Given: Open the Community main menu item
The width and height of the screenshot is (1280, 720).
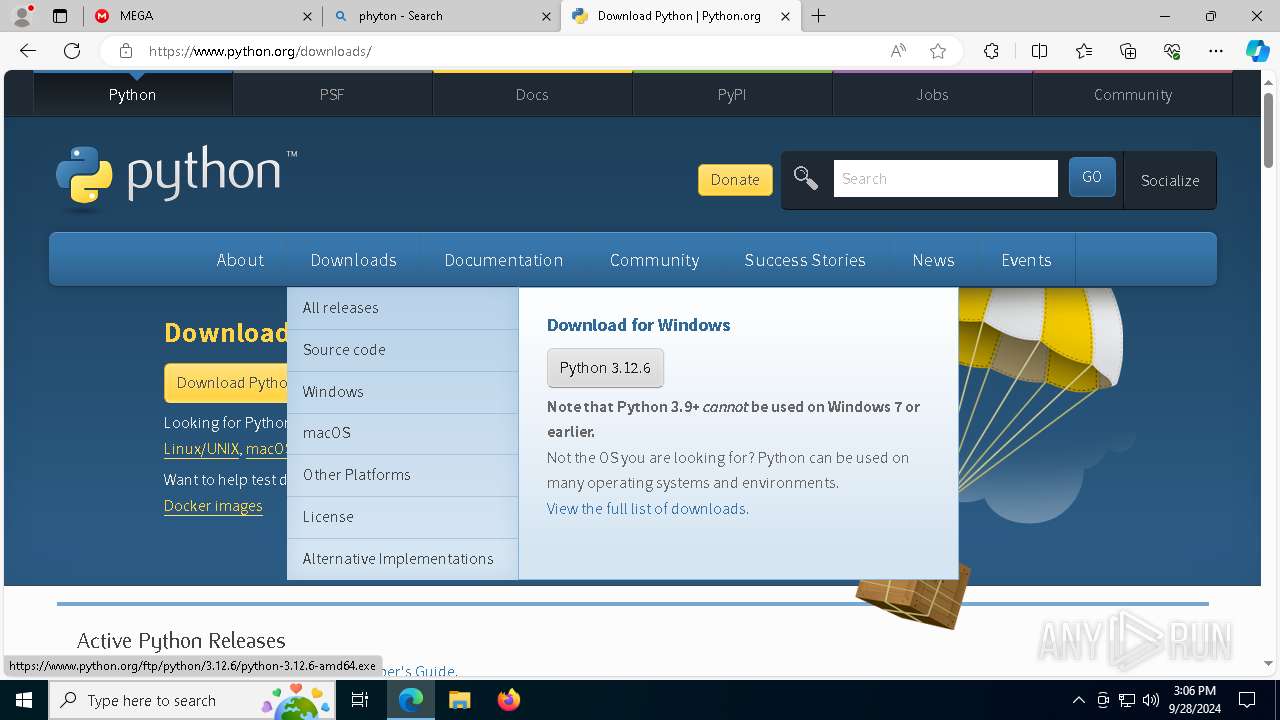Looking at the screenshot, I should pos(654,260).
